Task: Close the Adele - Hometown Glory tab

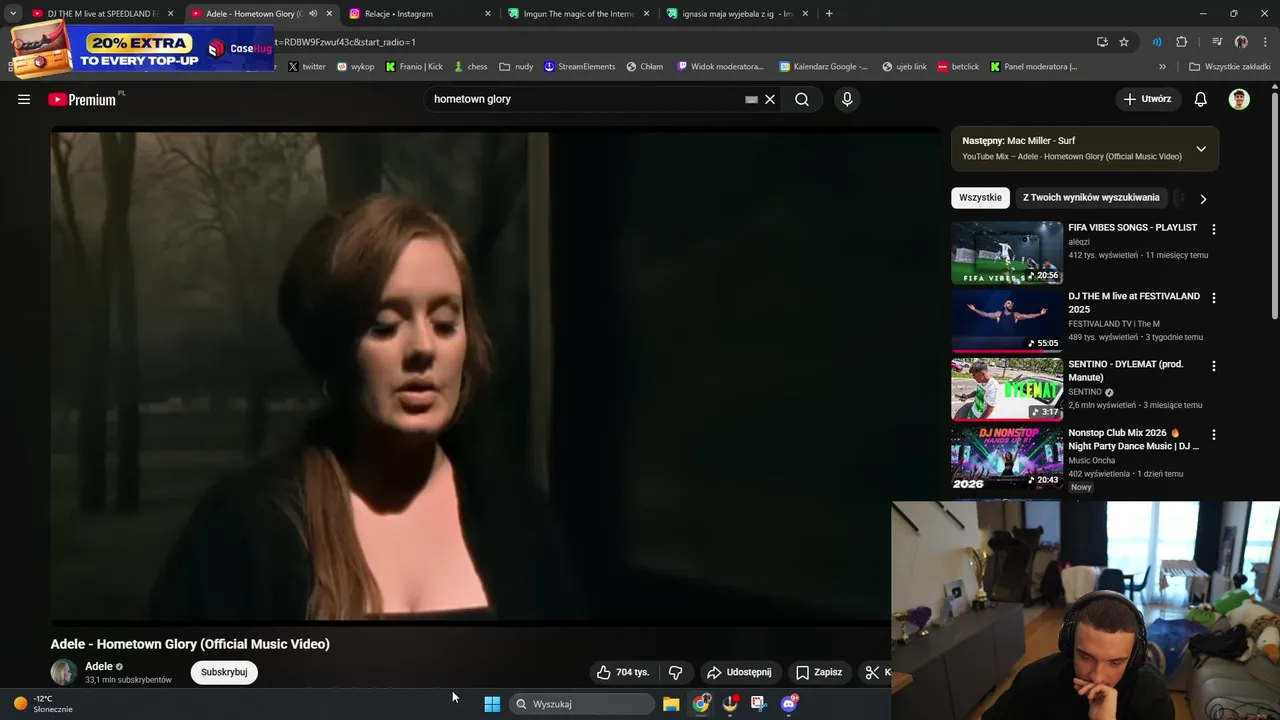Action: point(329,14)
